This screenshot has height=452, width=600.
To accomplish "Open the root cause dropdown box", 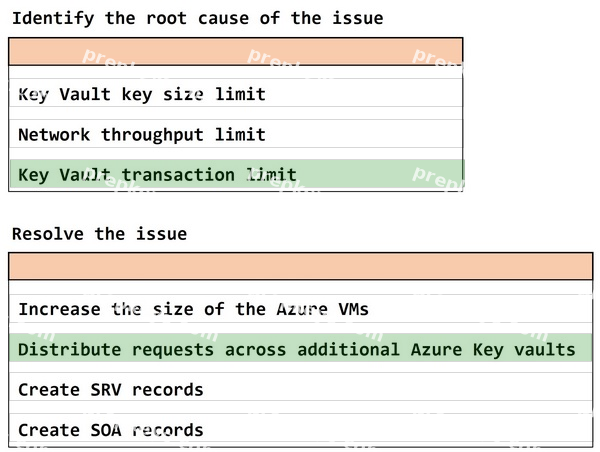I will pos(236,51).
